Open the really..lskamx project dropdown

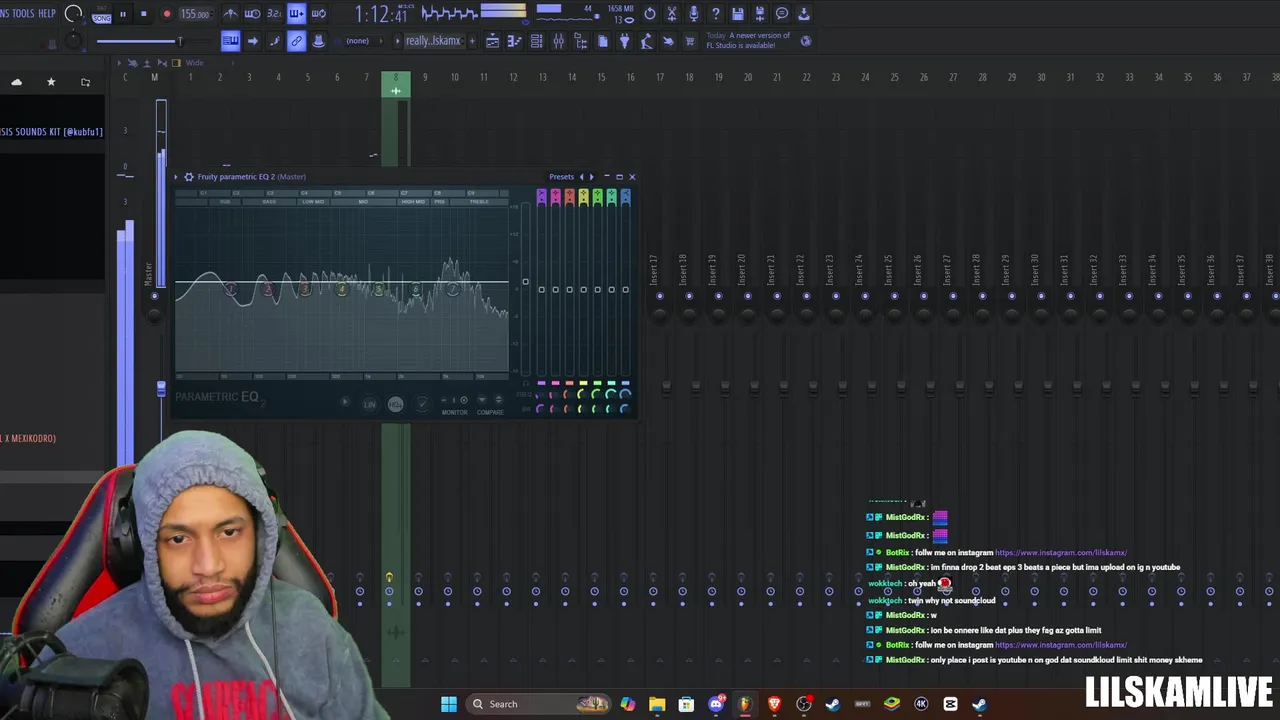[x=433, y=41]
